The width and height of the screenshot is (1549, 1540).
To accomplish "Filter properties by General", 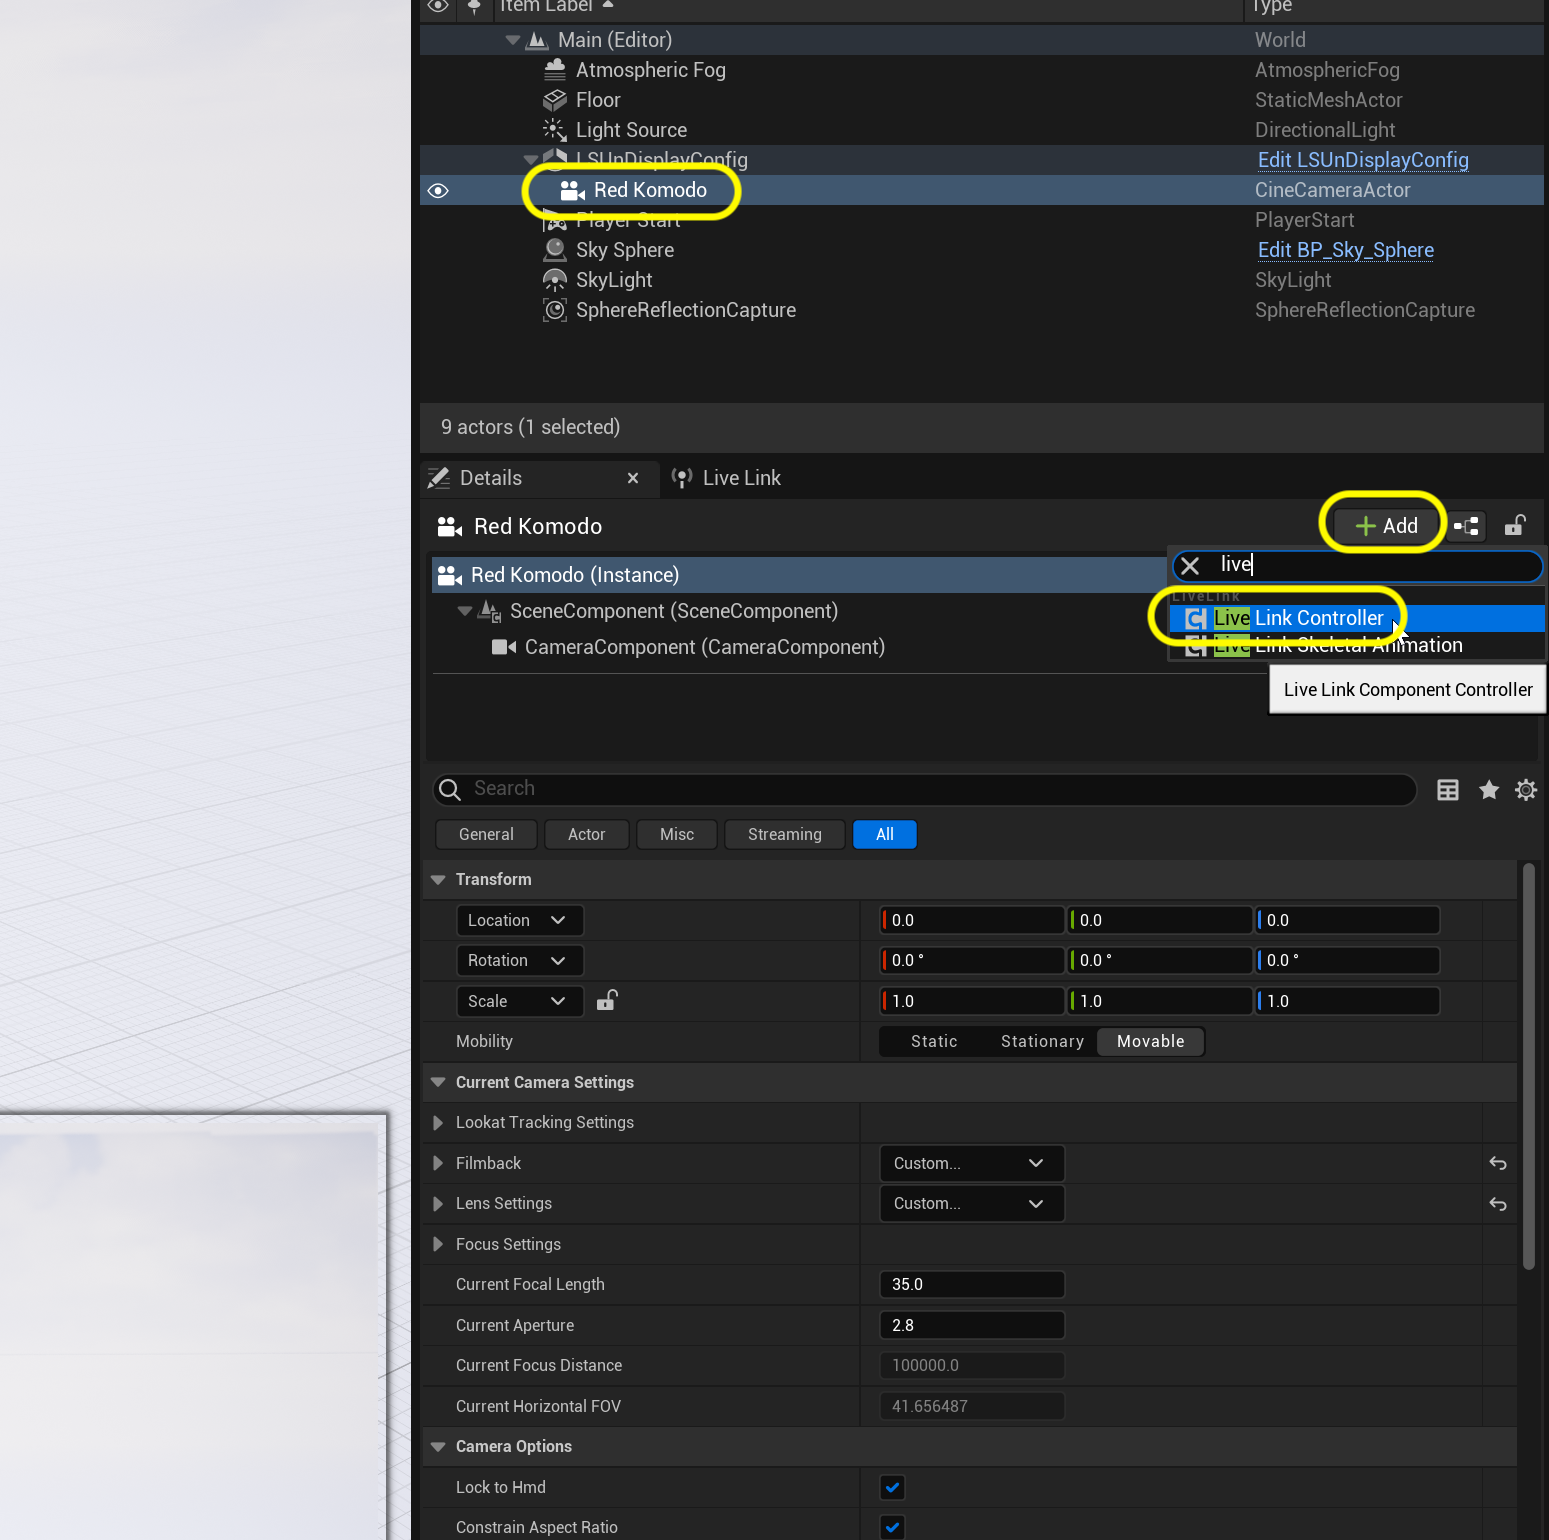I will tap(486, 834).
